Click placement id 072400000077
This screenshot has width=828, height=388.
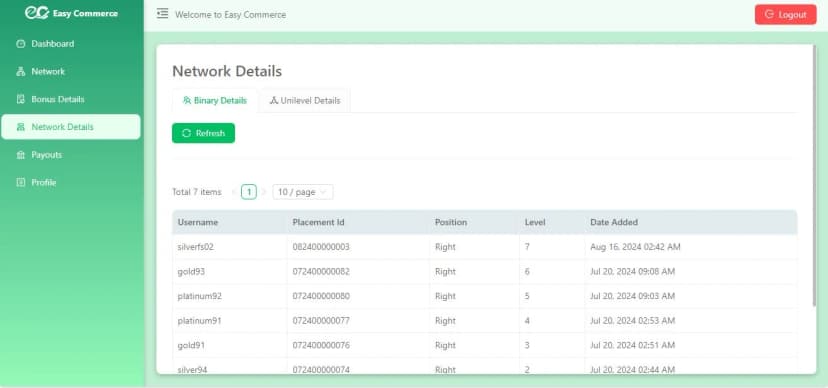tap(321, 320)
